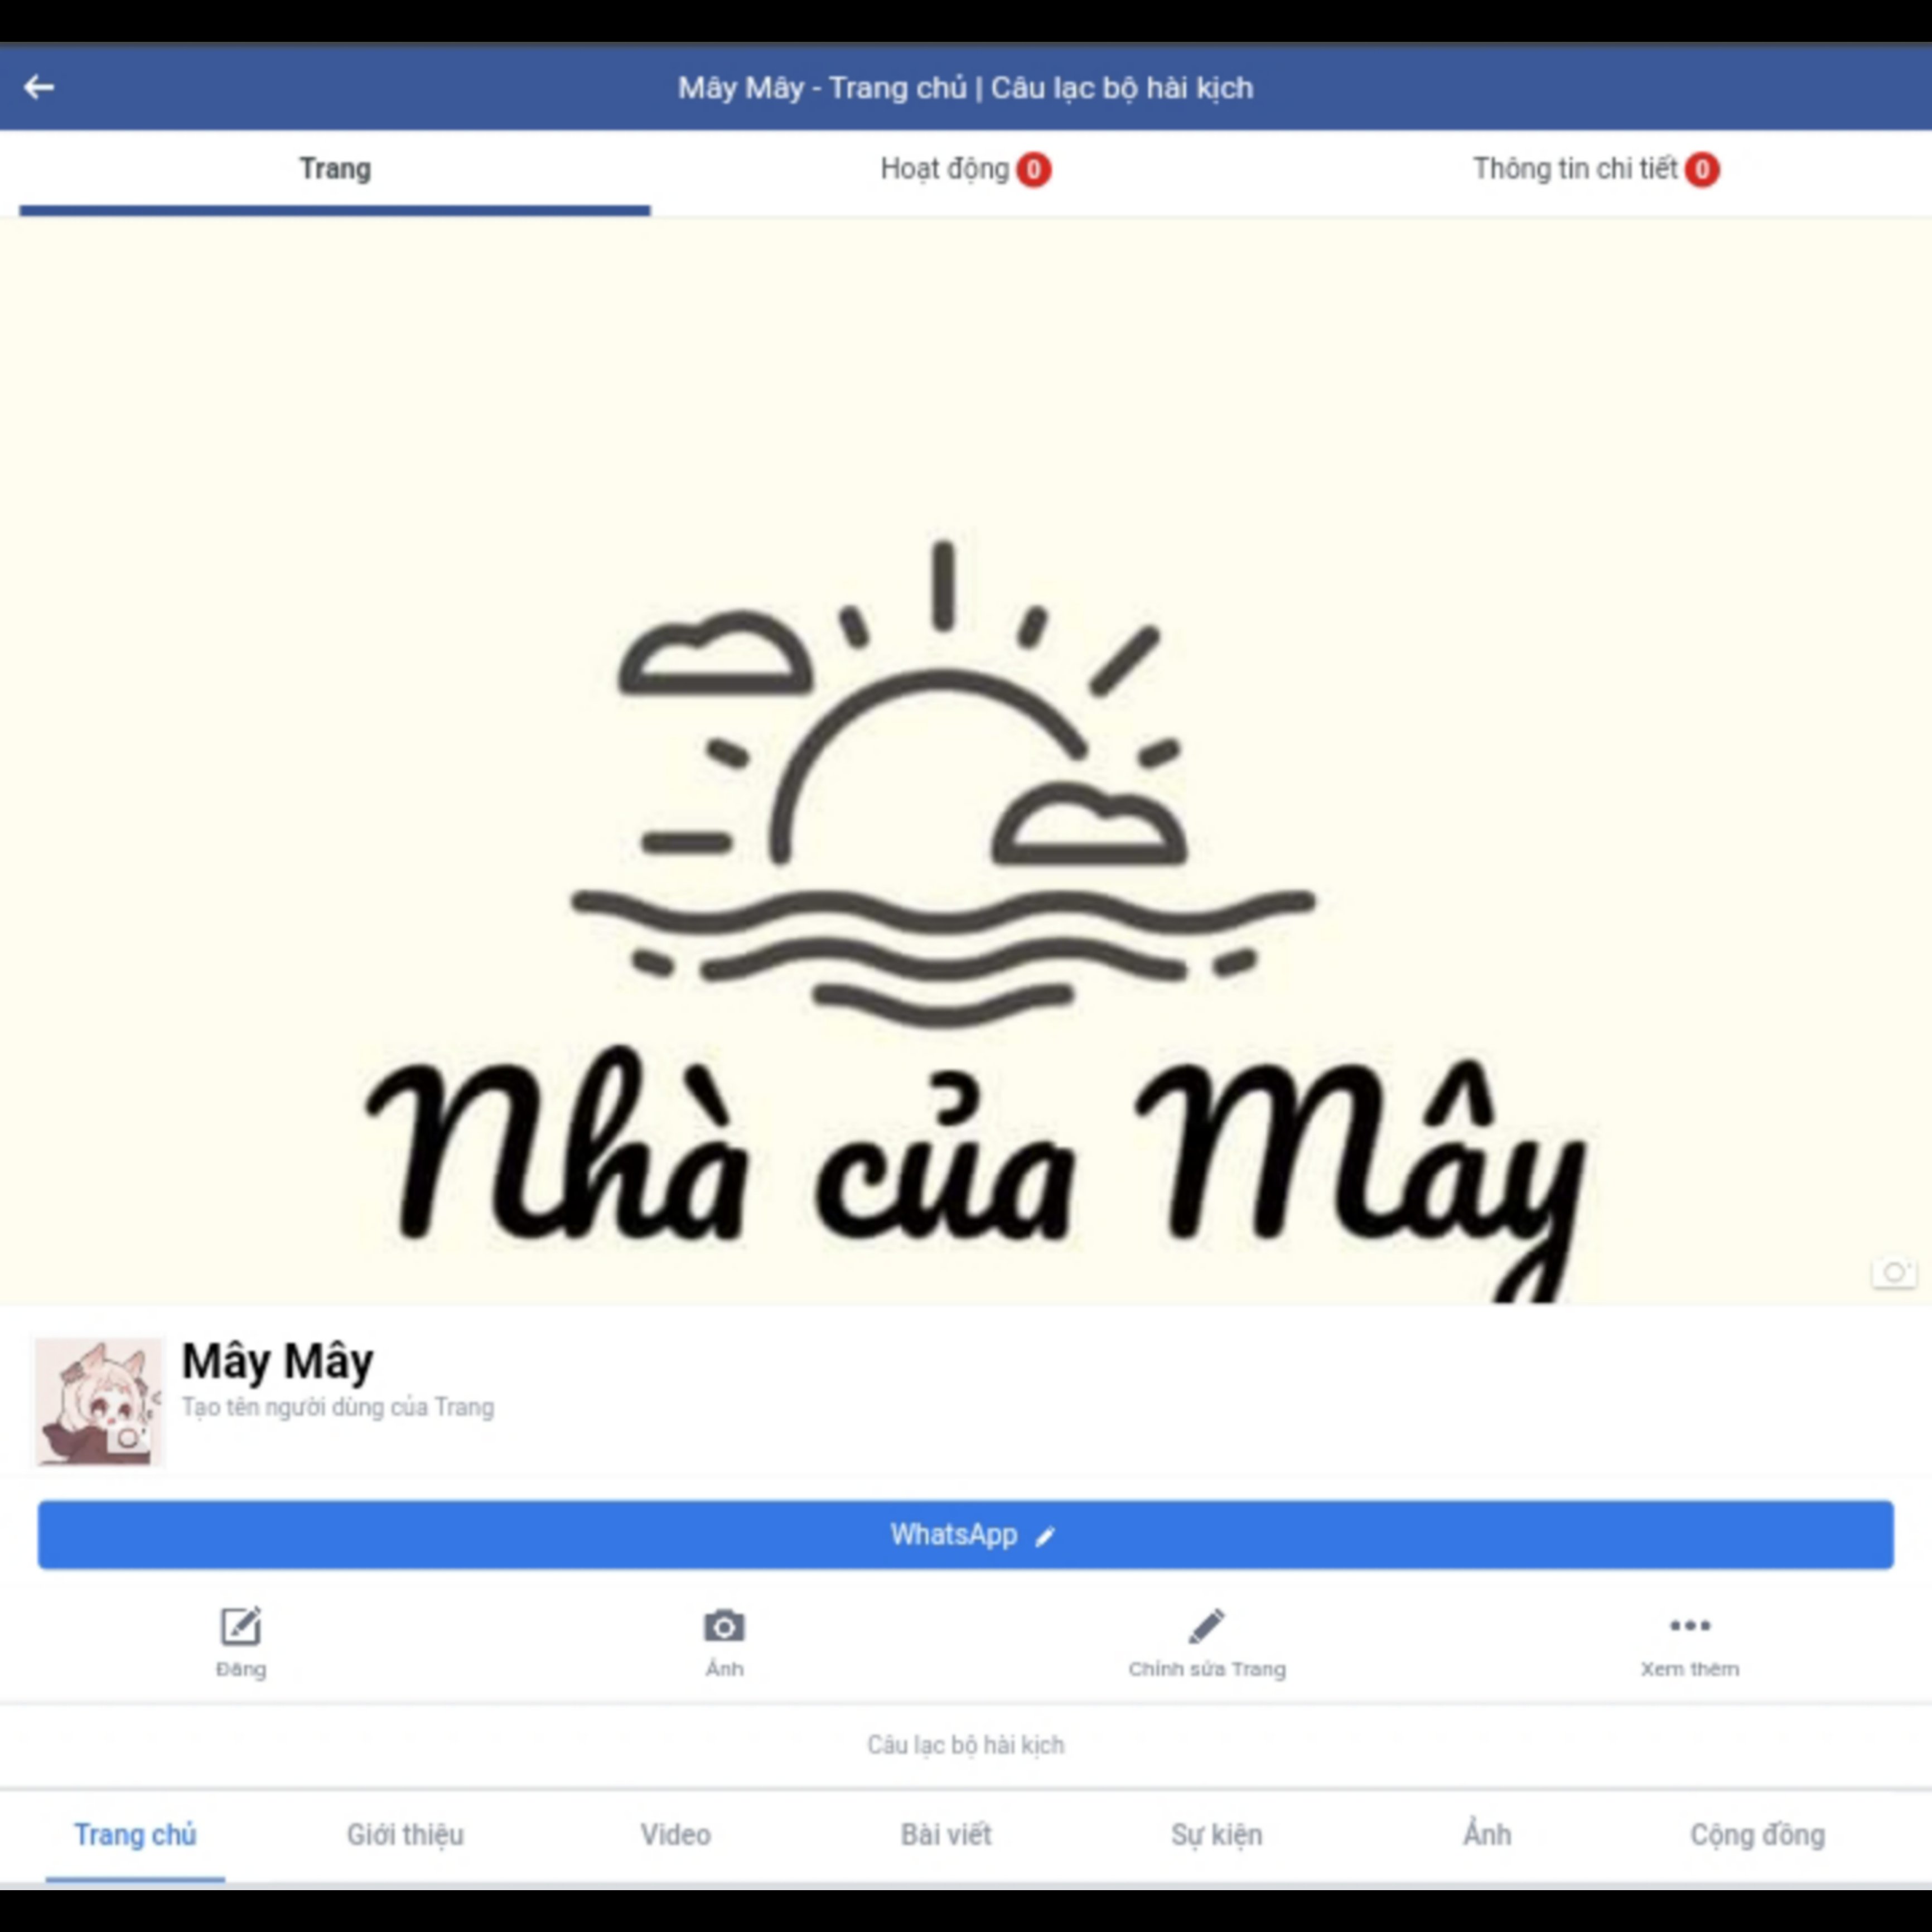
Task: Edit the WhatsApp button pencil icon
Action: (x=1045, y=1536)
